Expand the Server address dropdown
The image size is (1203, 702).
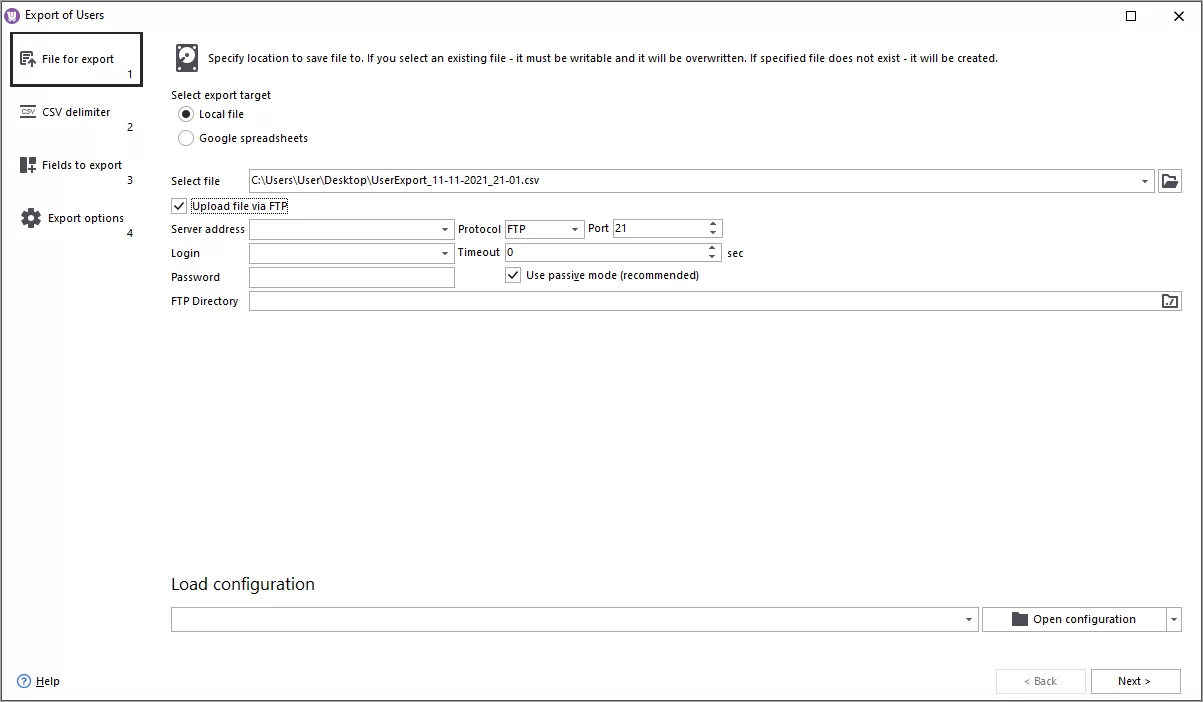pos(445,228)
